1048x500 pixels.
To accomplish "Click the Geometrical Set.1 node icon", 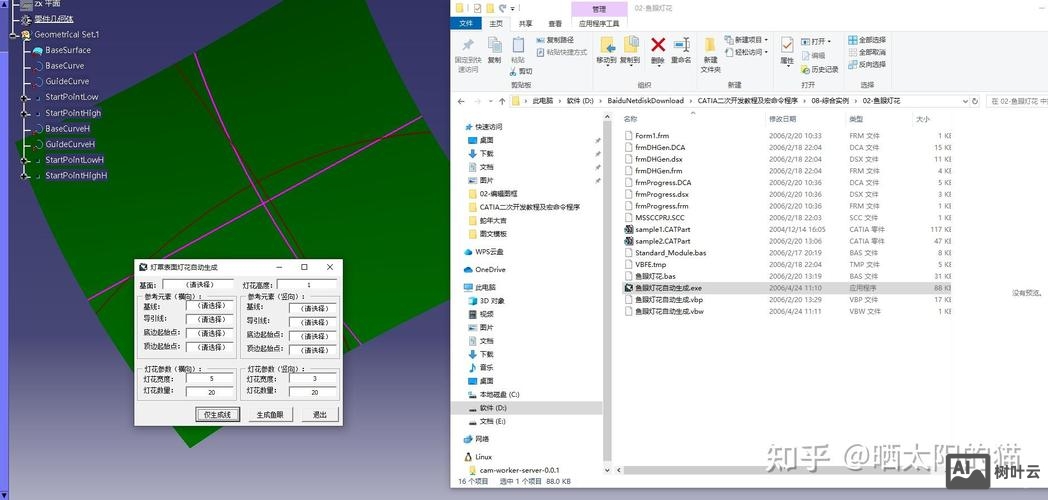I will click(26, 34).
